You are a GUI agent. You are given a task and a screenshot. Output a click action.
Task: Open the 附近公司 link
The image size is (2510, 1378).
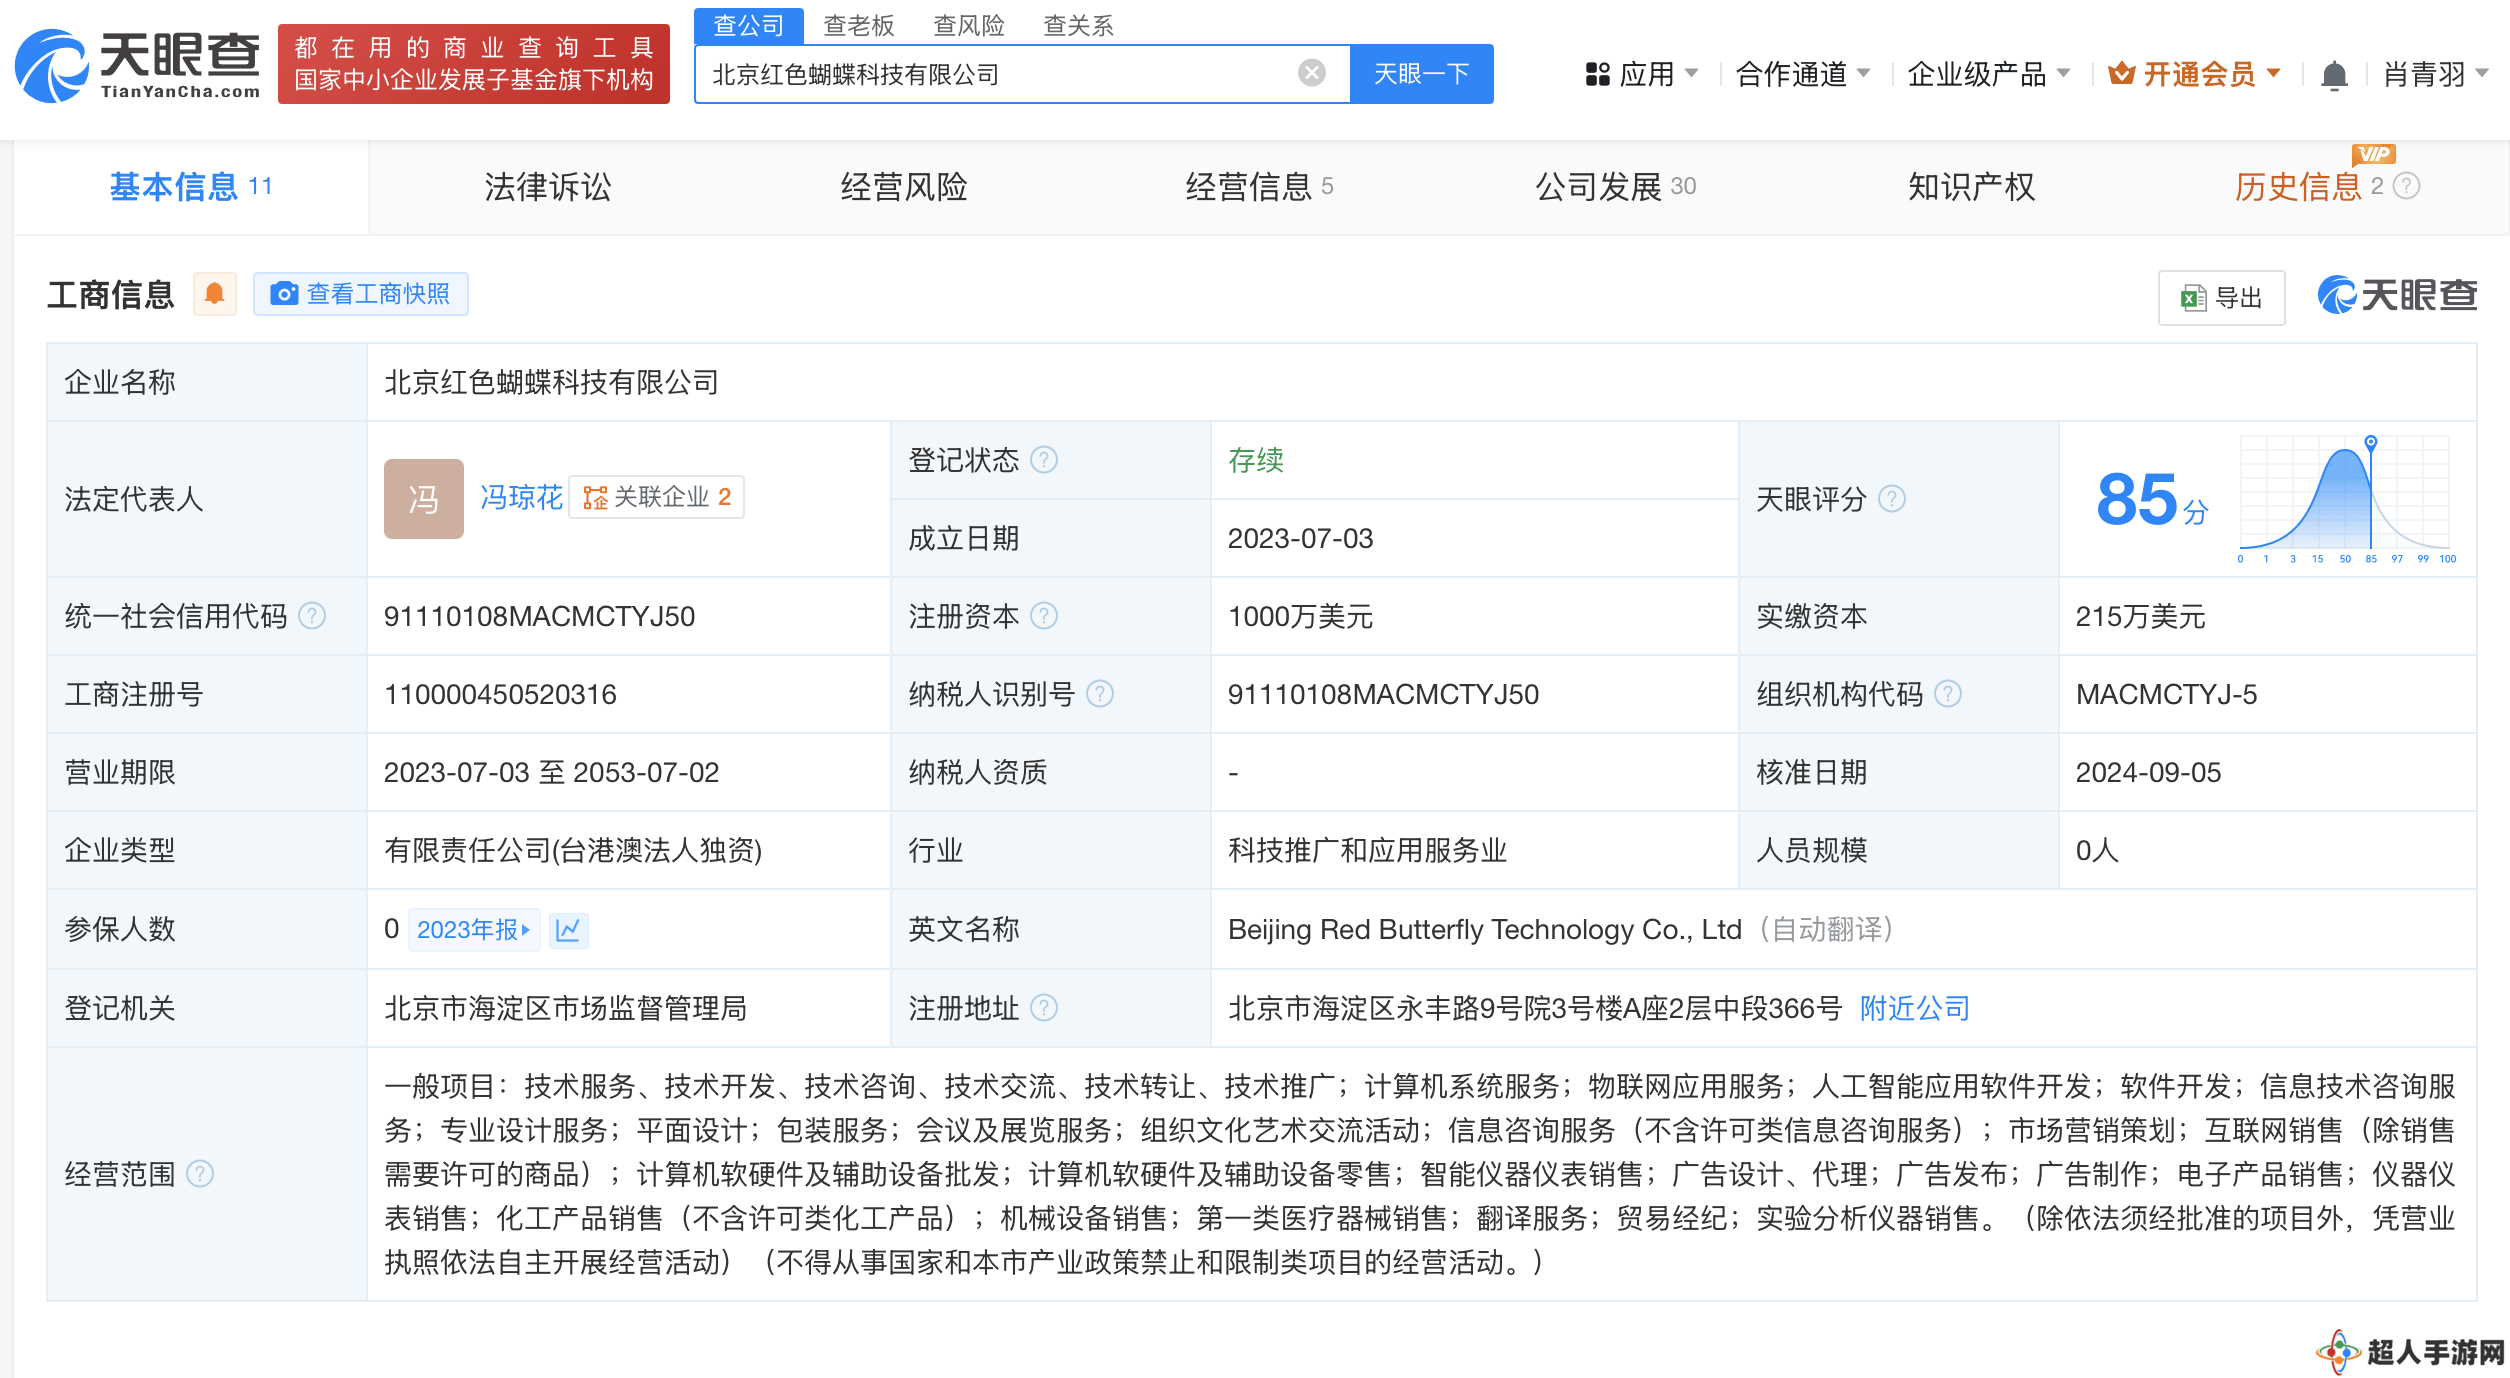click(x=1914, y=1008)
